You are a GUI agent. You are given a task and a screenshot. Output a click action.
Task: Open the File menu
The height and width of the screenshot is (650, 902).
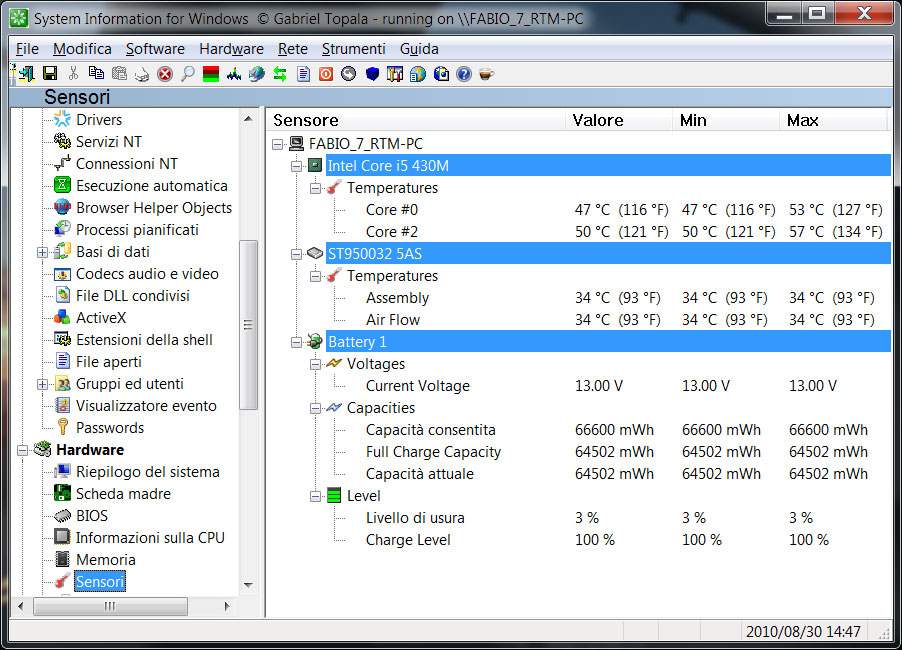click(27, 49)
